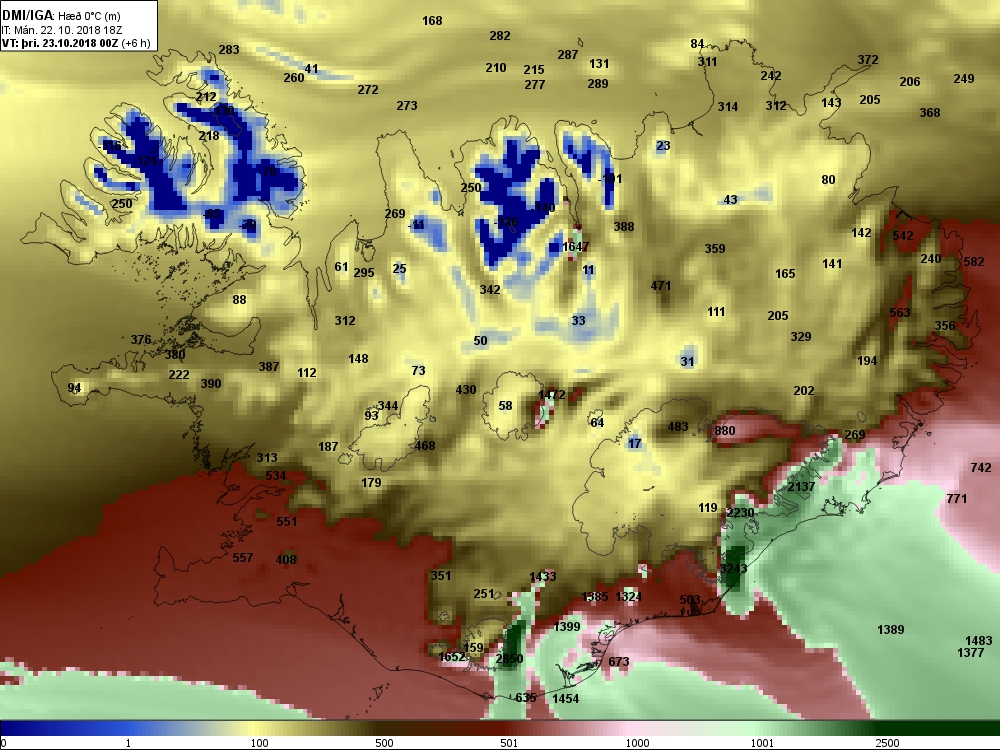Viewport: 1000px width, 750px height.
Task: Click the number 94 on western peninsula
Action: [x=75, y=388]
